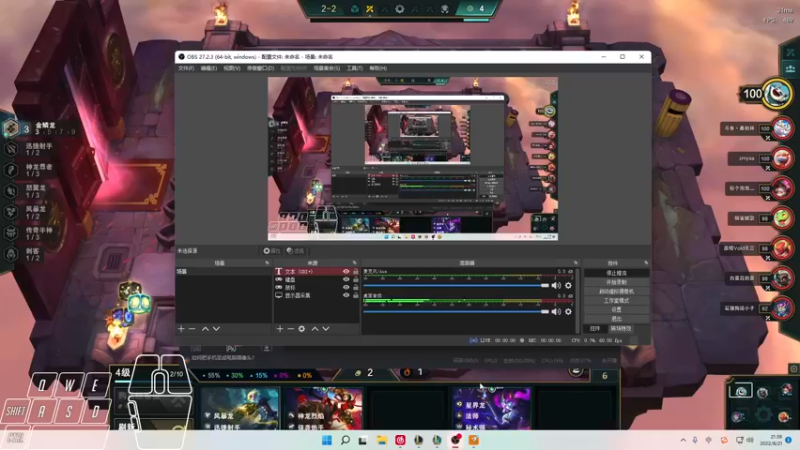Viewport: 800px width, 450px height.
Task: Click the OBS preview canvas
Action: point(413,159)
